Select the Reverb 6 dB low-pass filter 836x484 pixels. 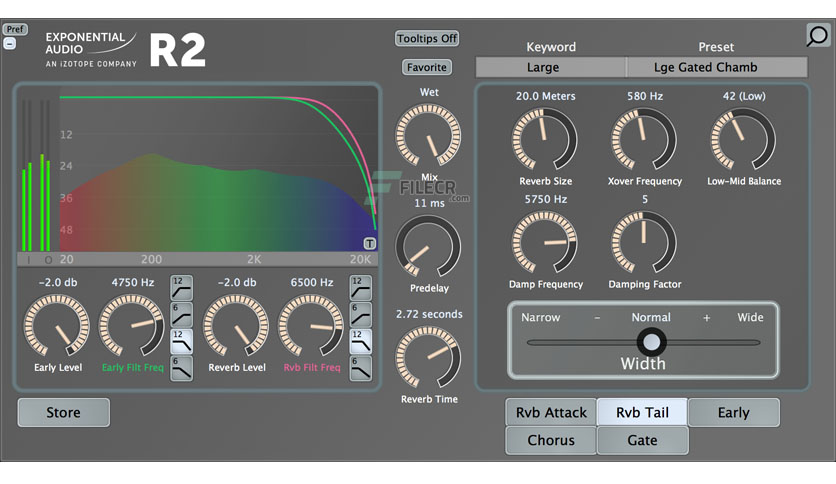pyautogui.click(x=360, y=368)
